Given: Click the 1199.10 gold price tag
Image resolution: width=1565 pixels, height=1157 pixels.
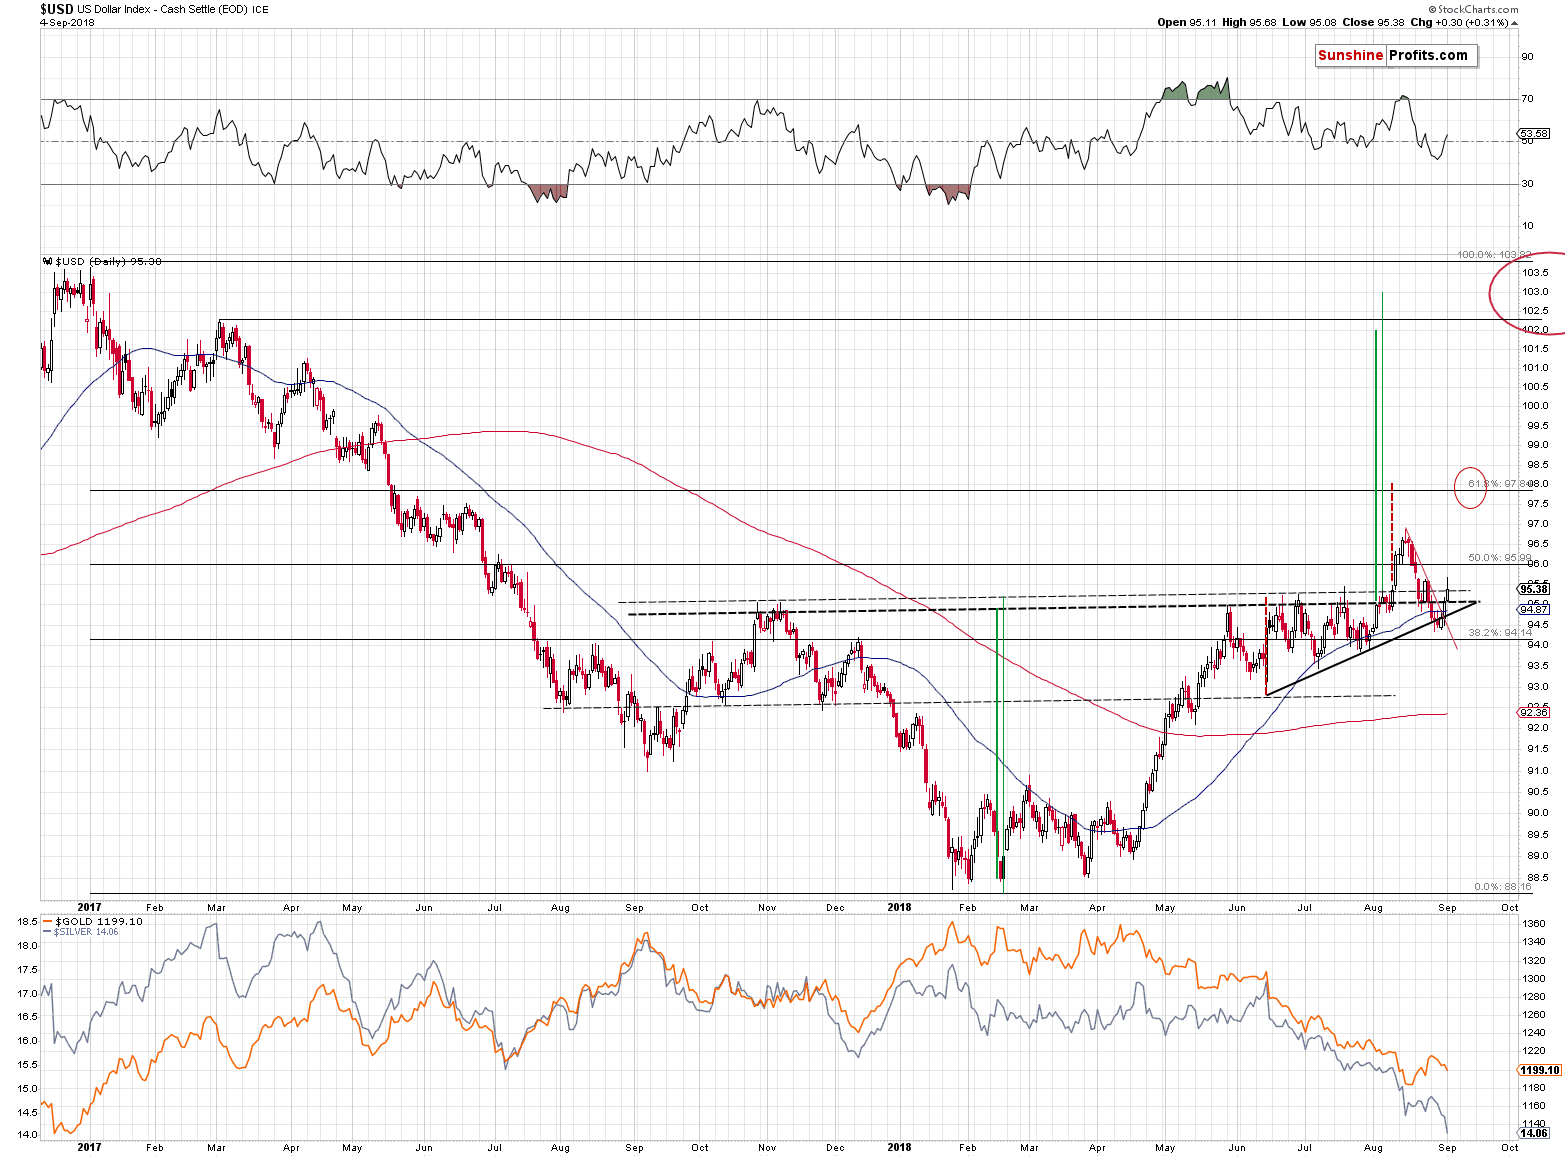Looking at the screenshot, I should click(x=1540, y=1070).
